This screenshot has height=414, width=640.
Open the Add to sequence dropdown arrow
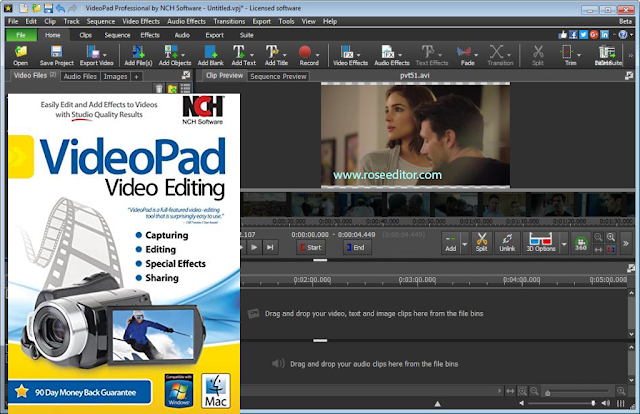point(464,244)
